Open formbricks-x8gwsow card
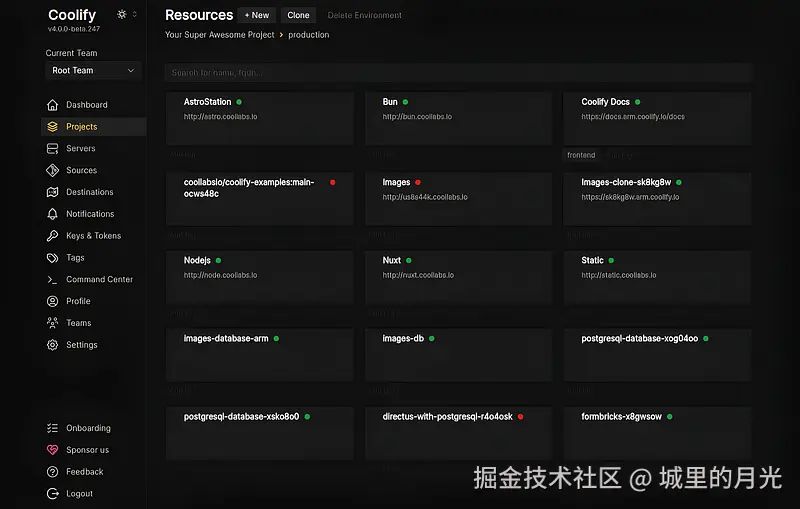This screenshot has height=509, width=800. pyautogui.click(x=657, y=433)
